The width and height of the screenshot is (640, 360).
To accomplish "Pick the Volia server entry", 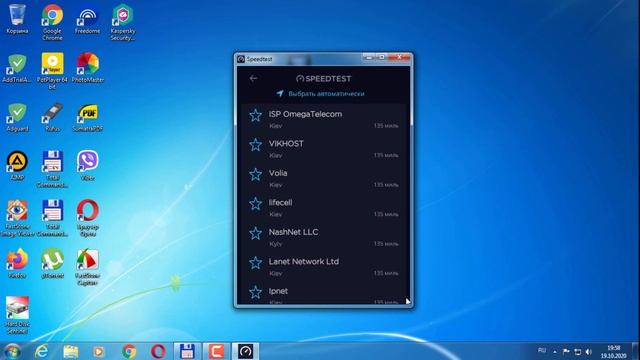I will (323, 178).
